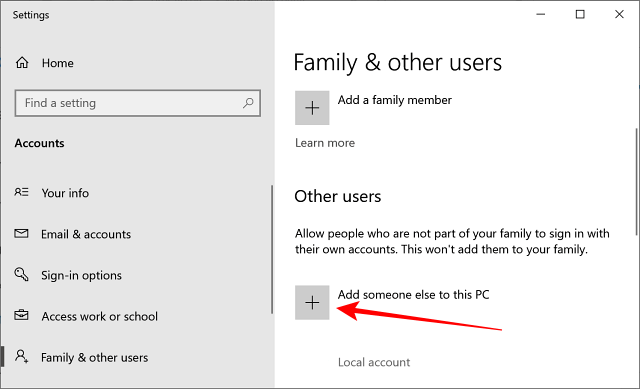Click the Family & other users page title
The image size is (640, 389).
(398, 62)
